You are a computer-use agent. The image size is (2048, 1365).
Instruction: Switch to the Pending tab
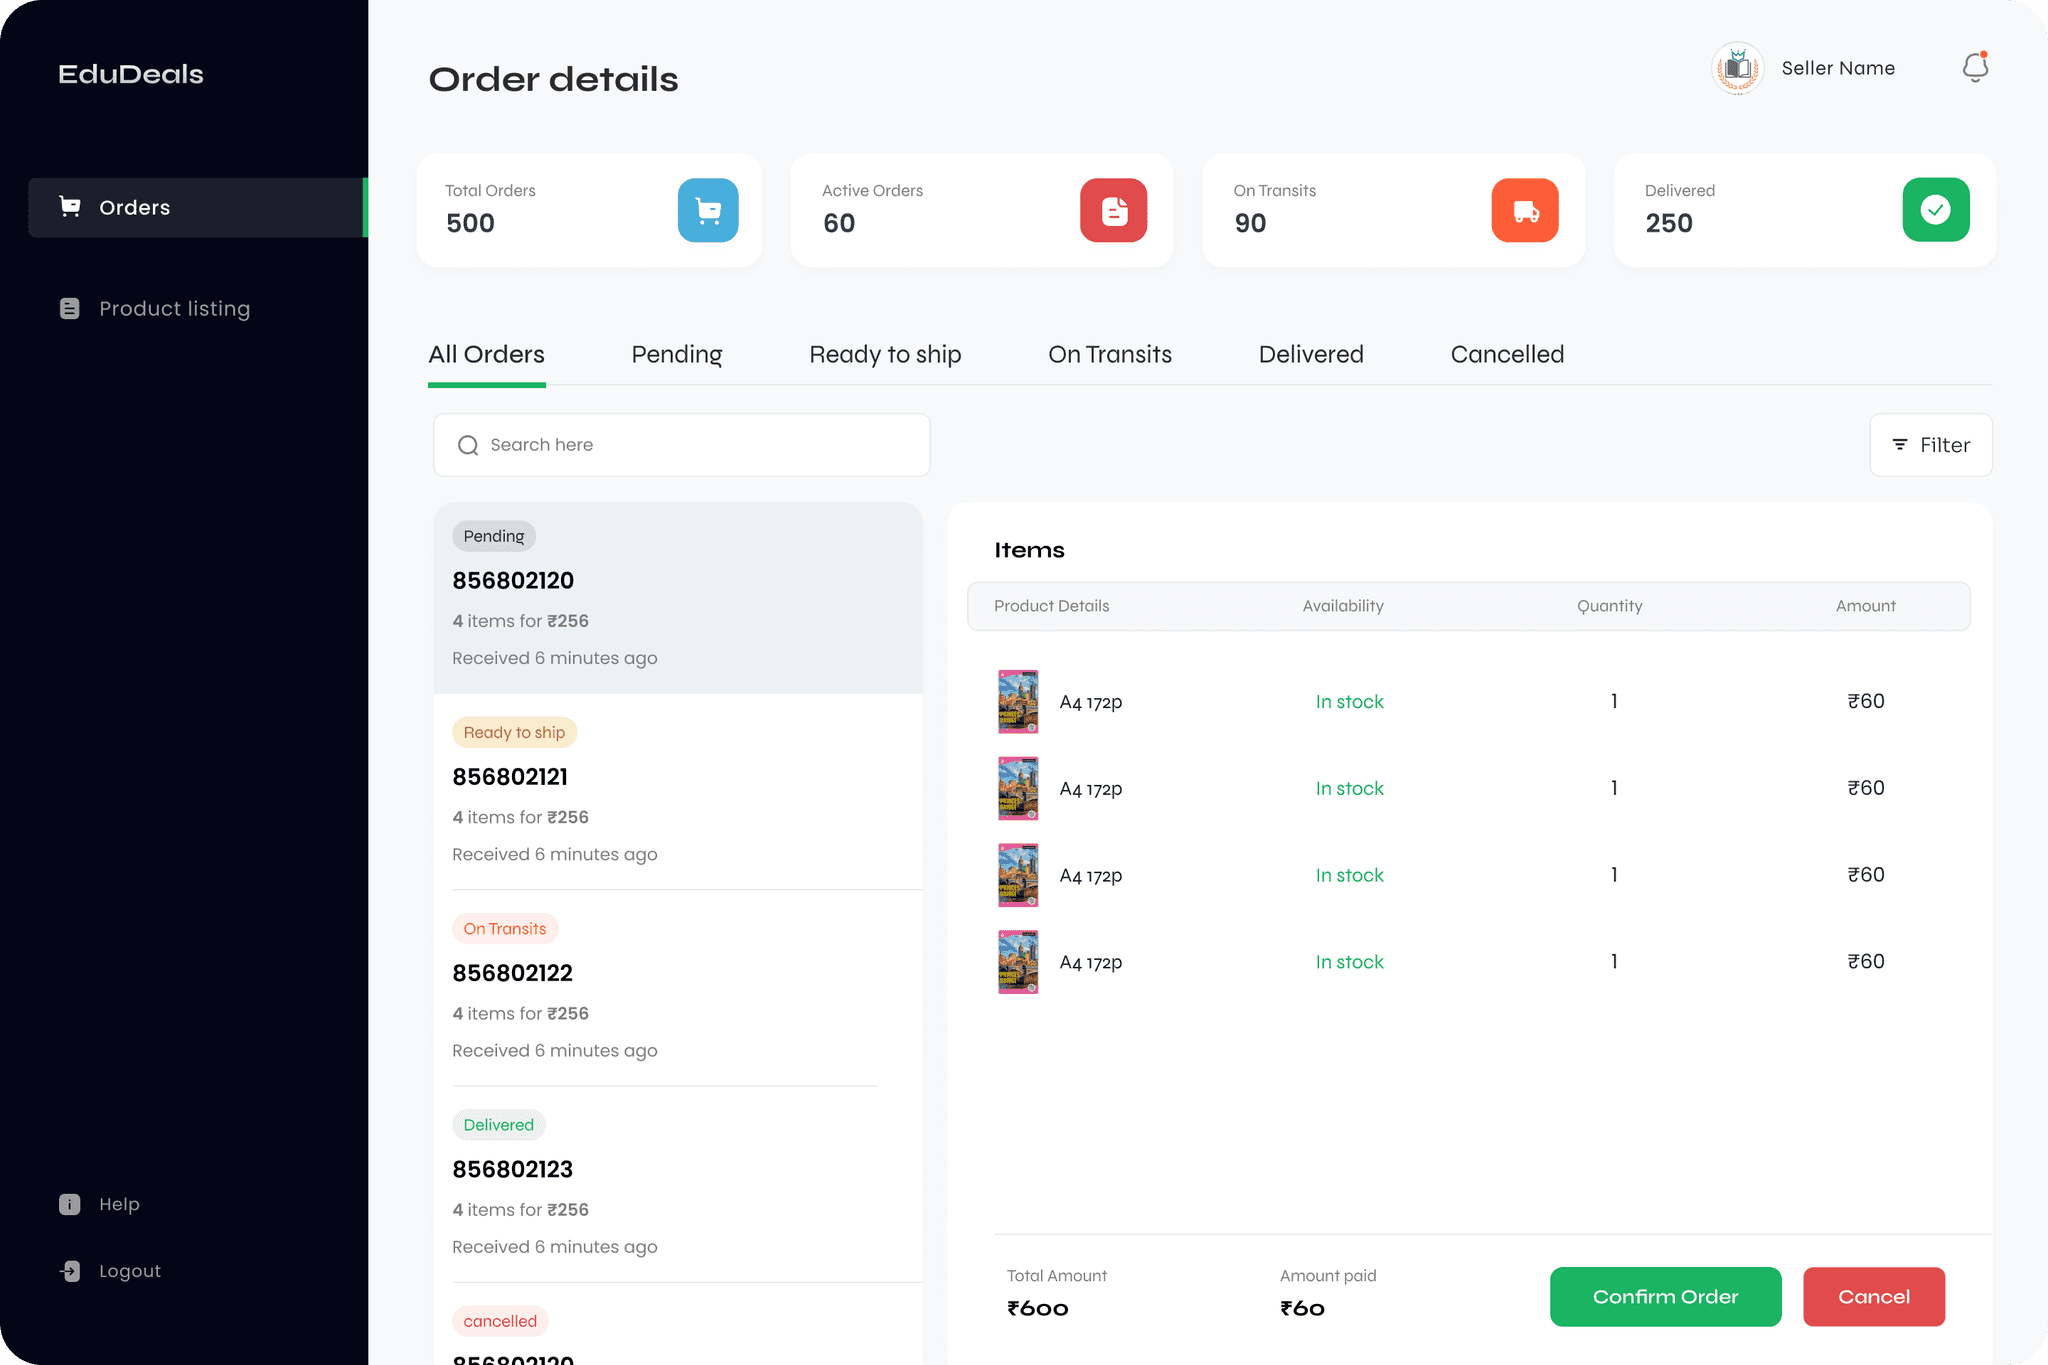[x=677, y=355]
